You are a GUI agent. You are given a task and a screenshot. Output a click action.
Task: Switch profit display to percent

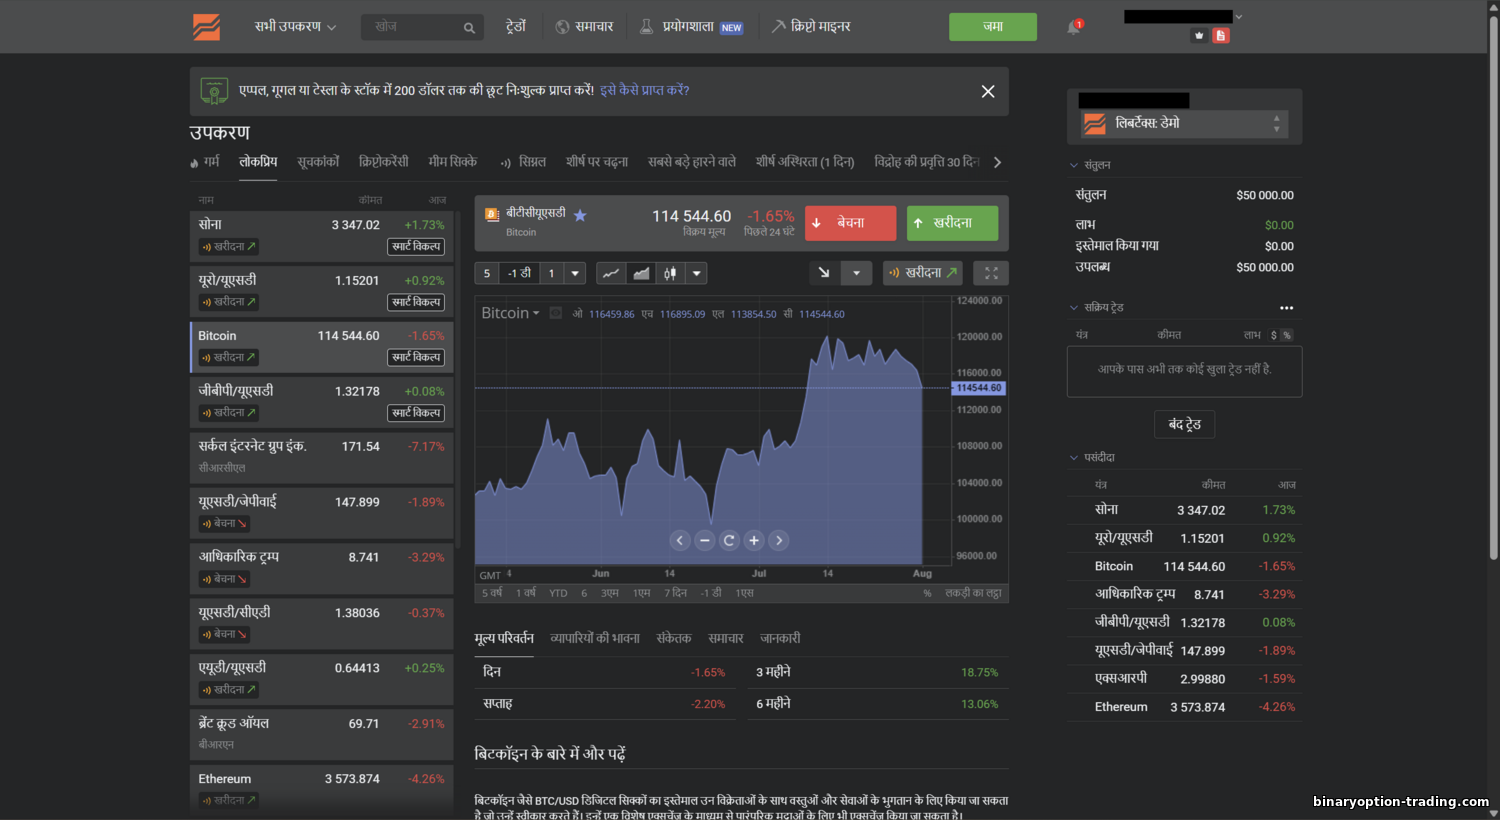(1287, 335)
